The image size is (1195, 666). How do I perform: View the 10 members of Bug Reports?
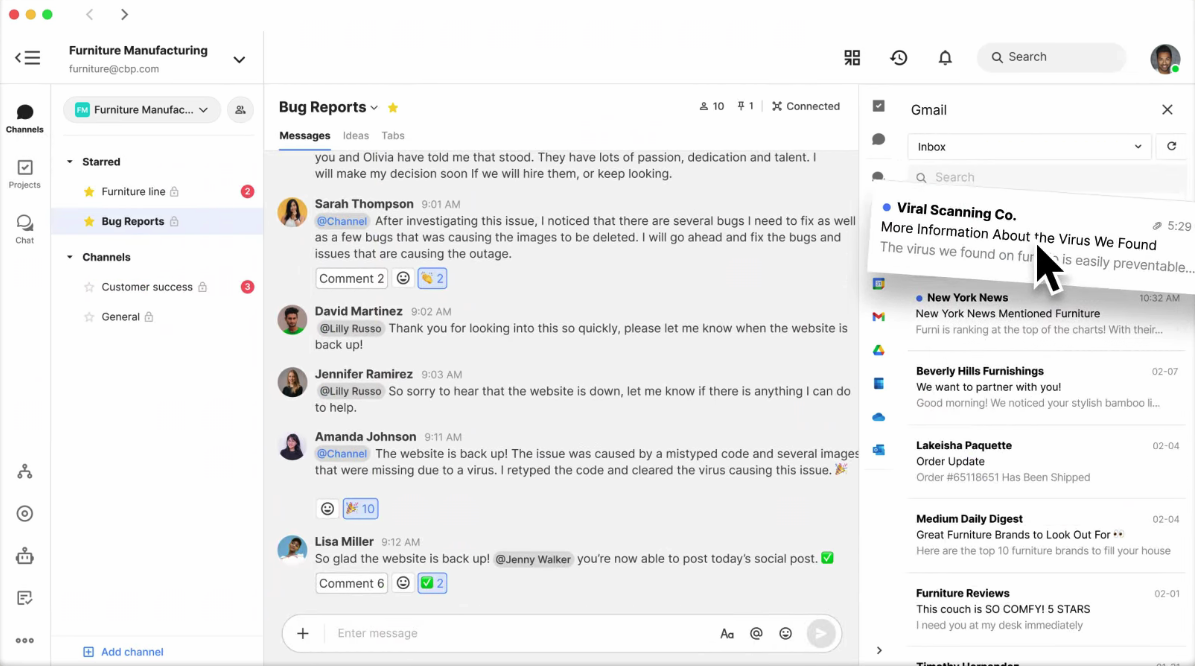(711, 106)
